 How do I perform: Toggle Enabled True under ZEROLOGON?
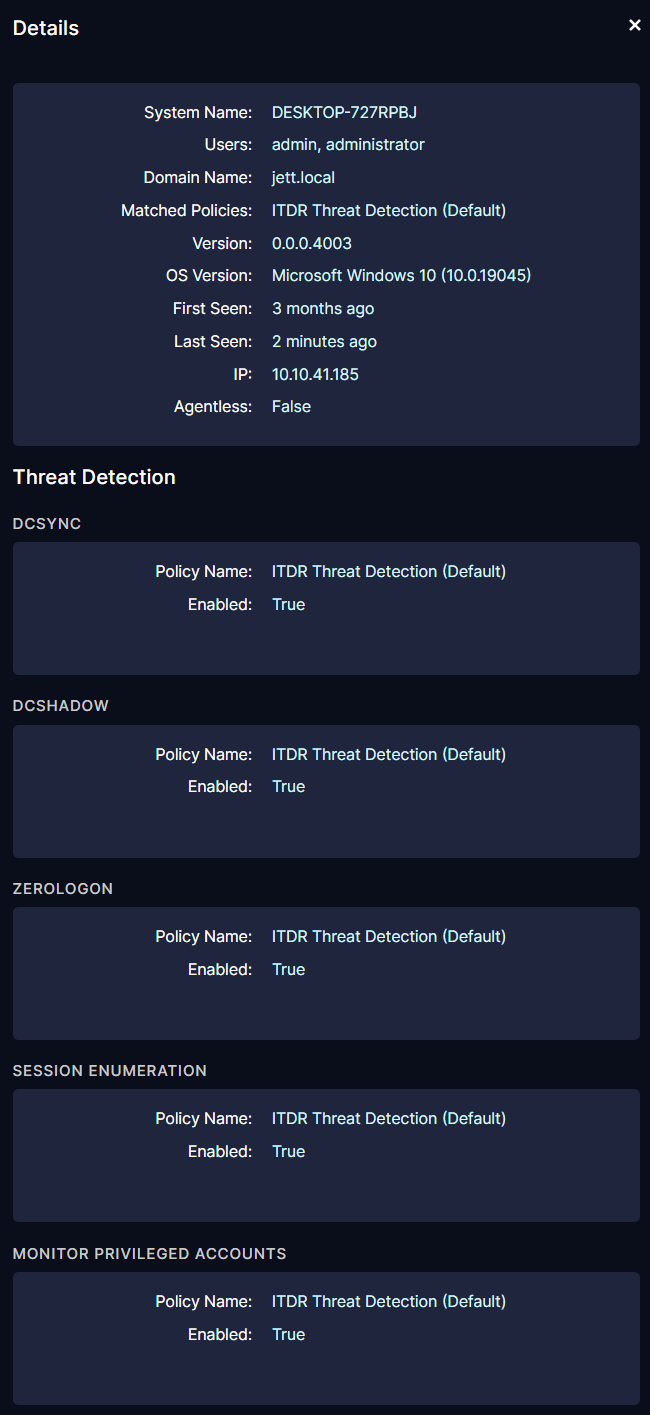pos(288,969)
